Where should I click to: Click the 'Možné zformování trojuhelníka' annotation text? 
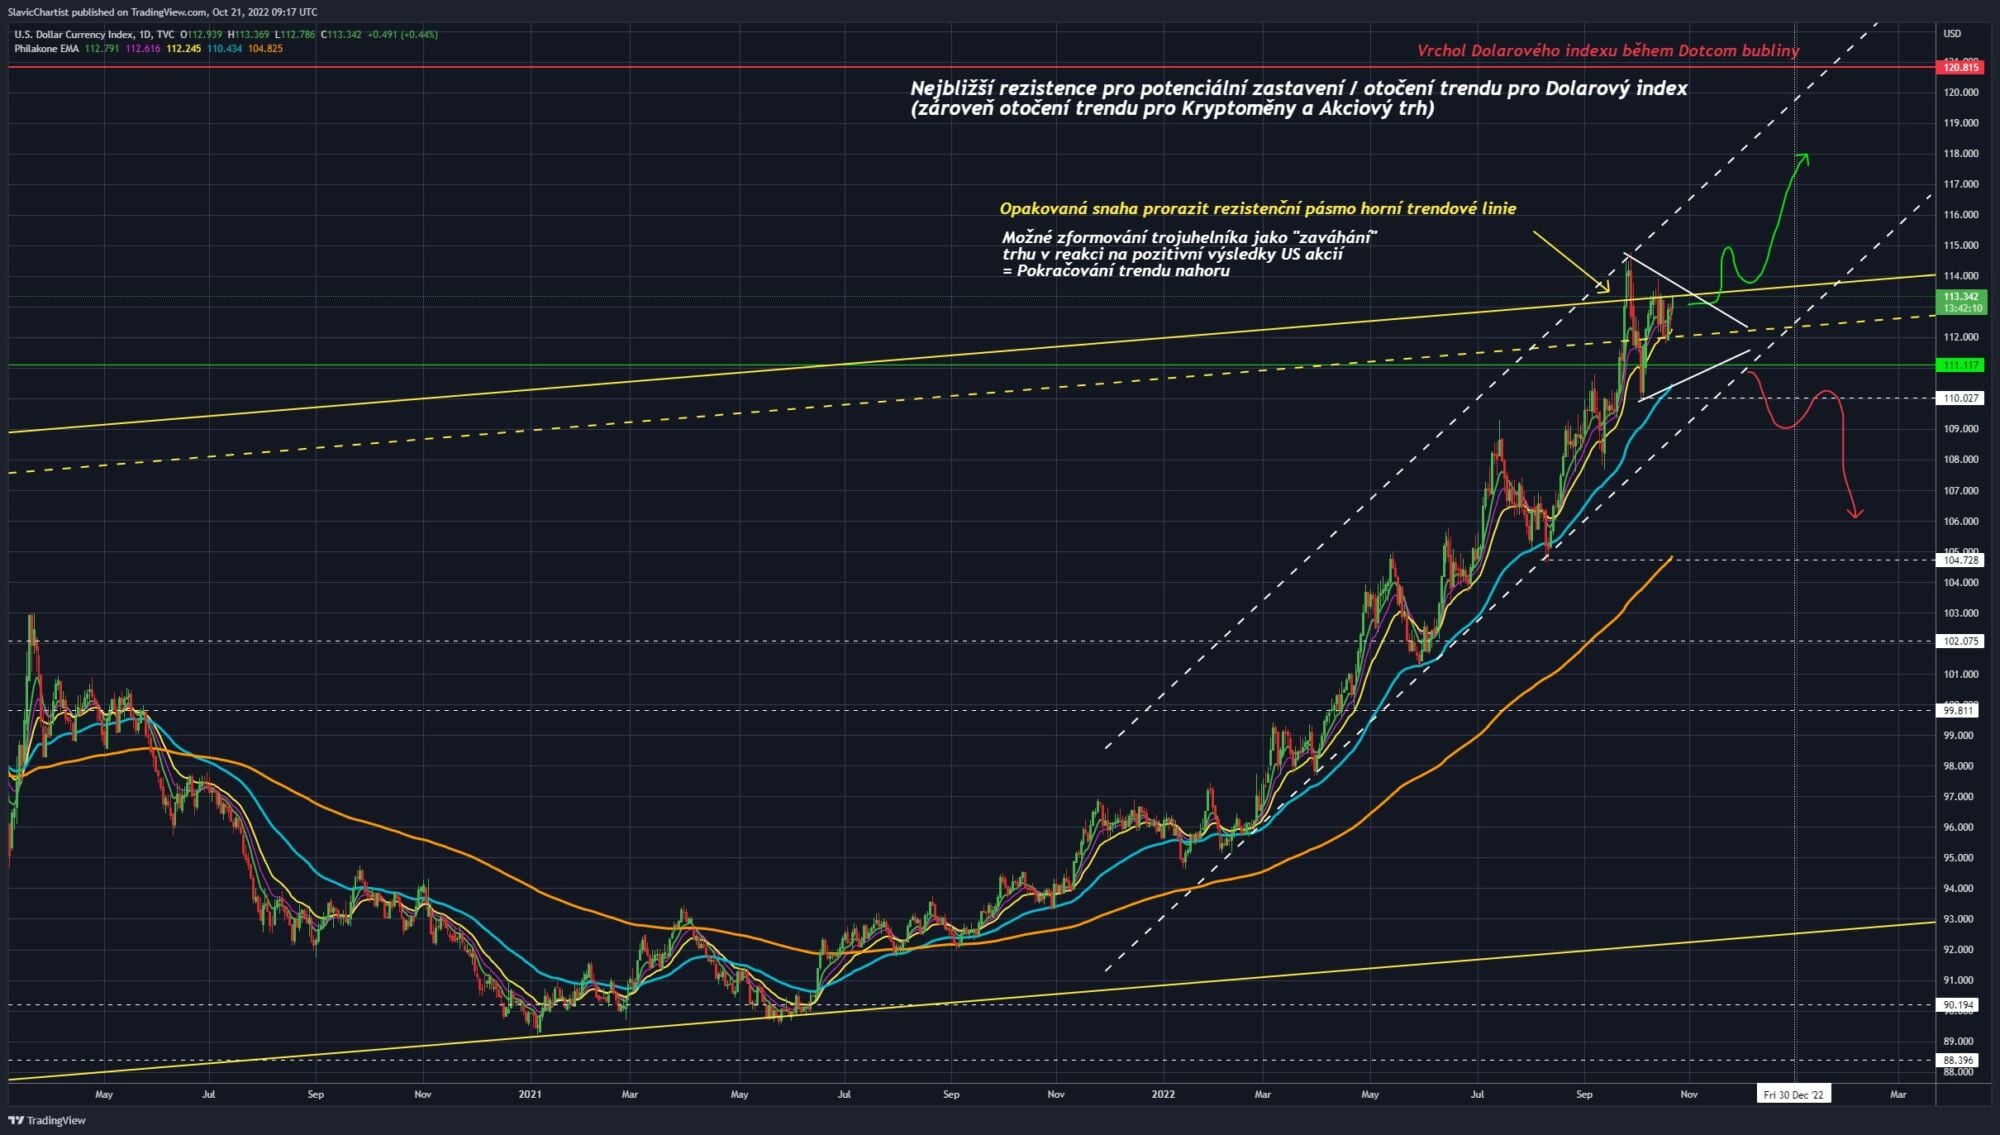[1190, 254]
